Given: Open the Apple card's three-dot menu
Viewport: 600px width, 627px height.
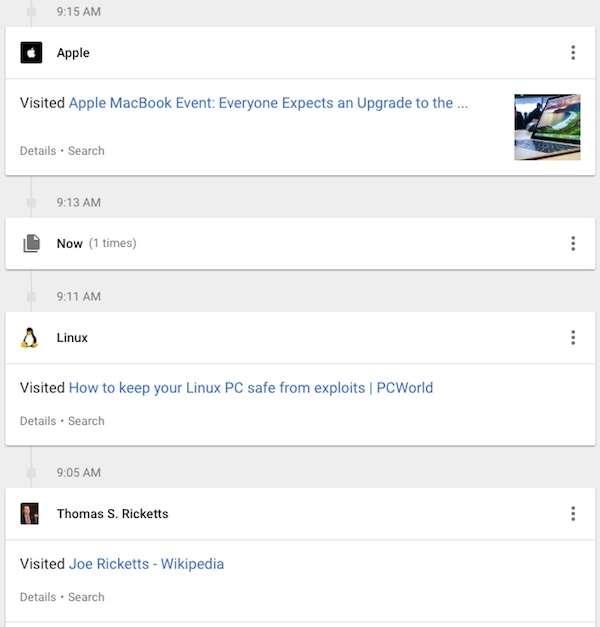Looking at the screenshot, I should click(x=573, y=53).
